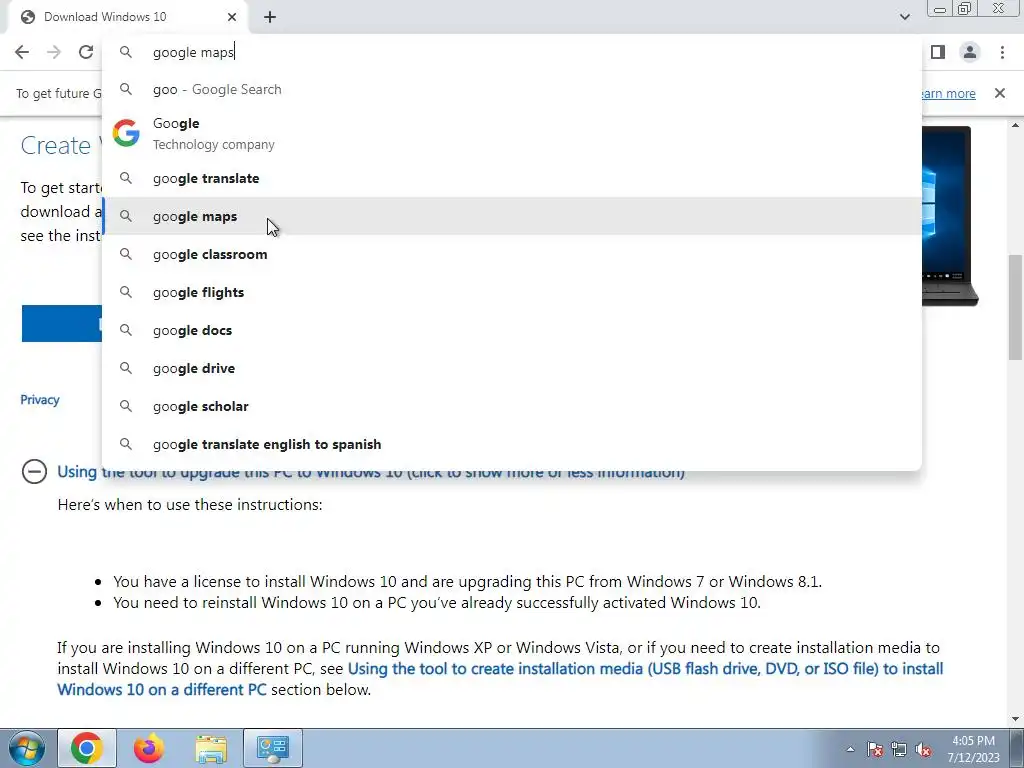The image size is (1024, 768).
Task: Open the control panel taskbar icon
Action: click(x=273, y=748)
